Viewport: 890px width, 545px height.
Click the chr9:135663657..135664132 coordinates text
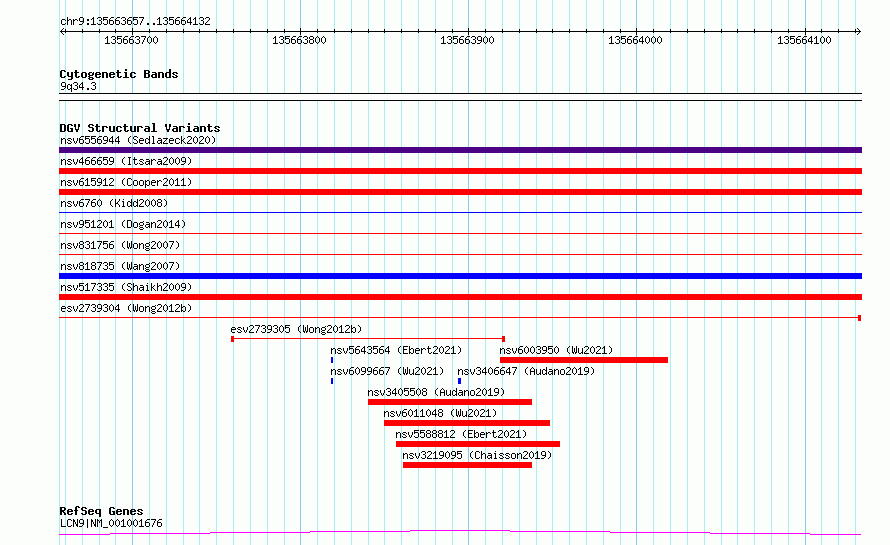pyautogui.click(x=135, y=22)
